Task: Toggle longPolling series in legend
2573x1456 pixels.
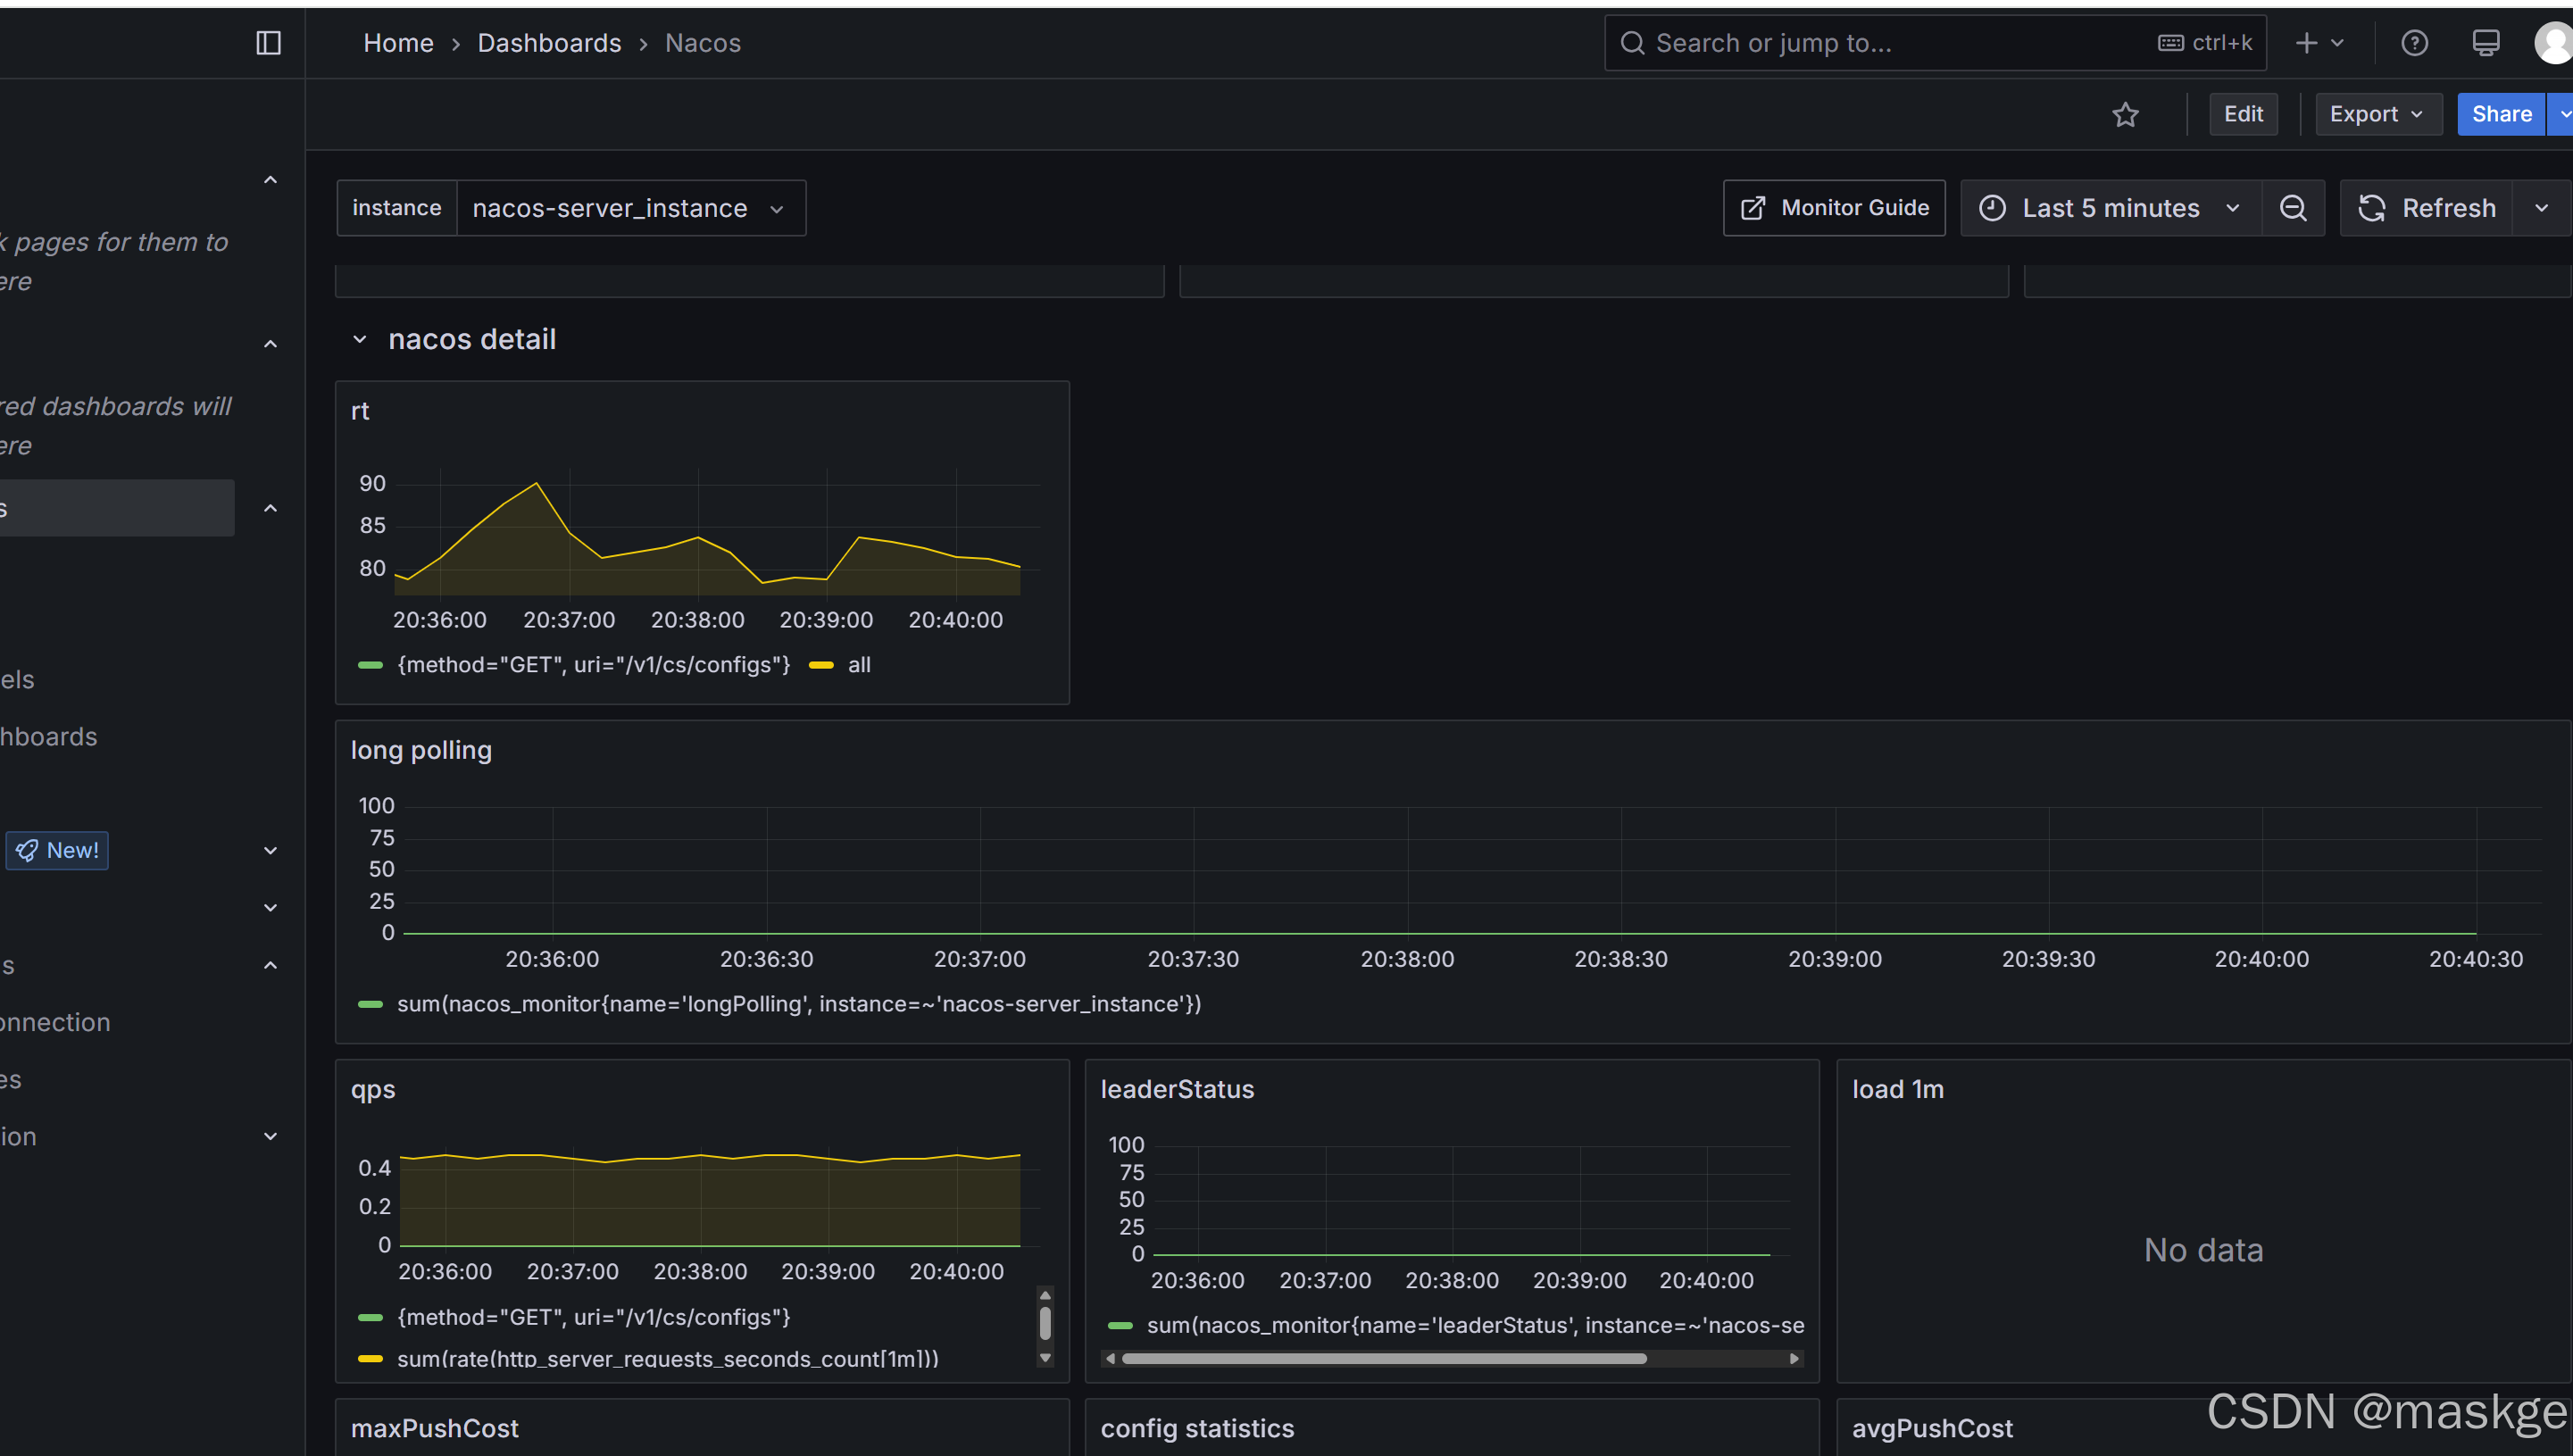Action: click(798, 1004)
